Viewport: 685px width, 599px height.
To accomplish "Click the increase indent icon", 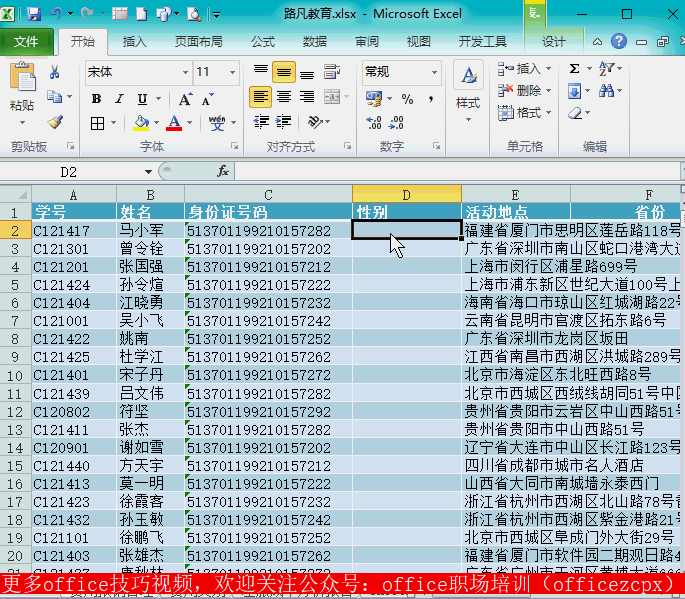I will click(x=284, y=121).
